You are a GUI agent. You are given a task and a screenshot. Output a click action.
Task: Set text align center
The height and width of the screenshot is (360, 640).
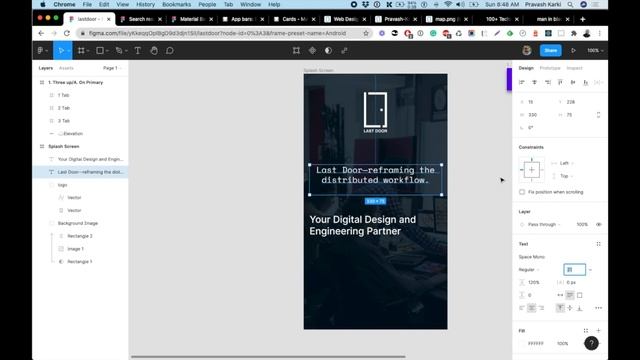pyautogui.click(x=531, y=308)
